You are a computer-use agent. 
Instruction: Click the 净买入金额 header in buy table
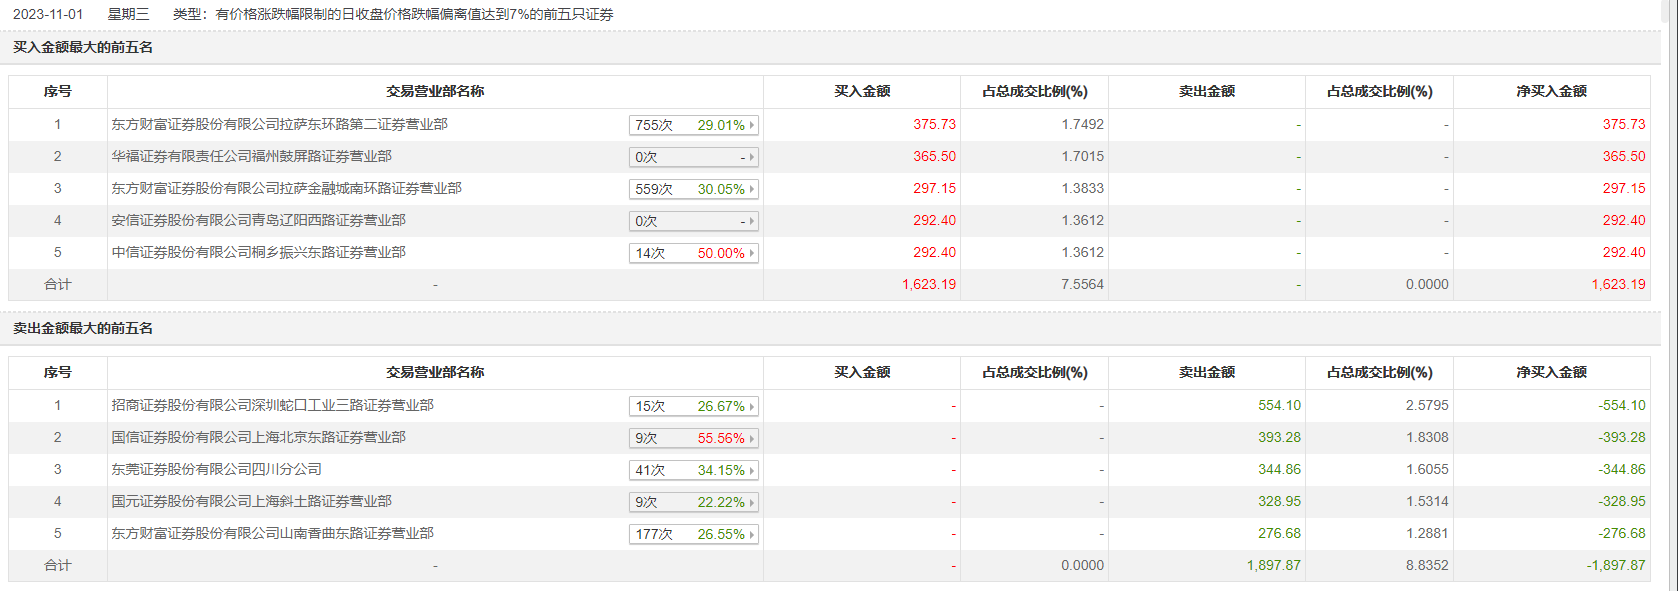tap(1551, 91)
